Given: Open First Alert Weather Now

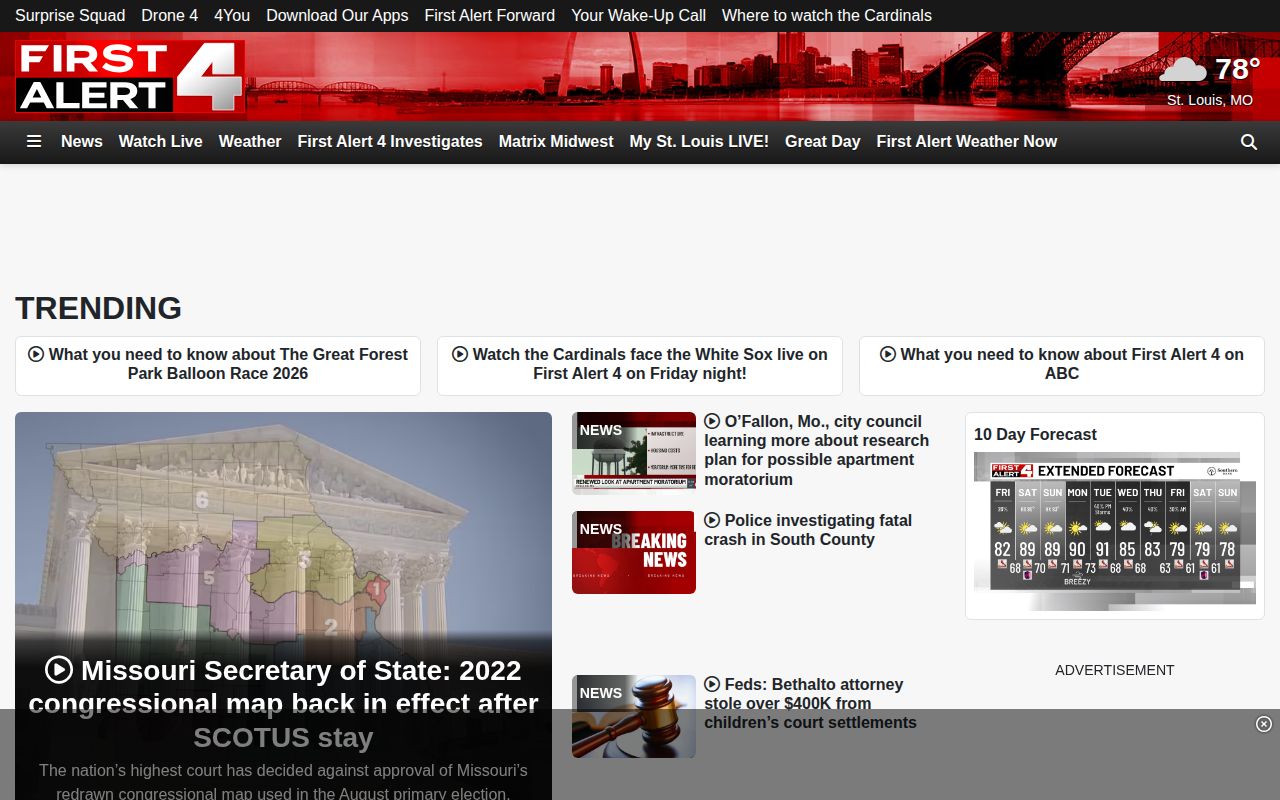Looking at the screenshot, I should [967, 141].
